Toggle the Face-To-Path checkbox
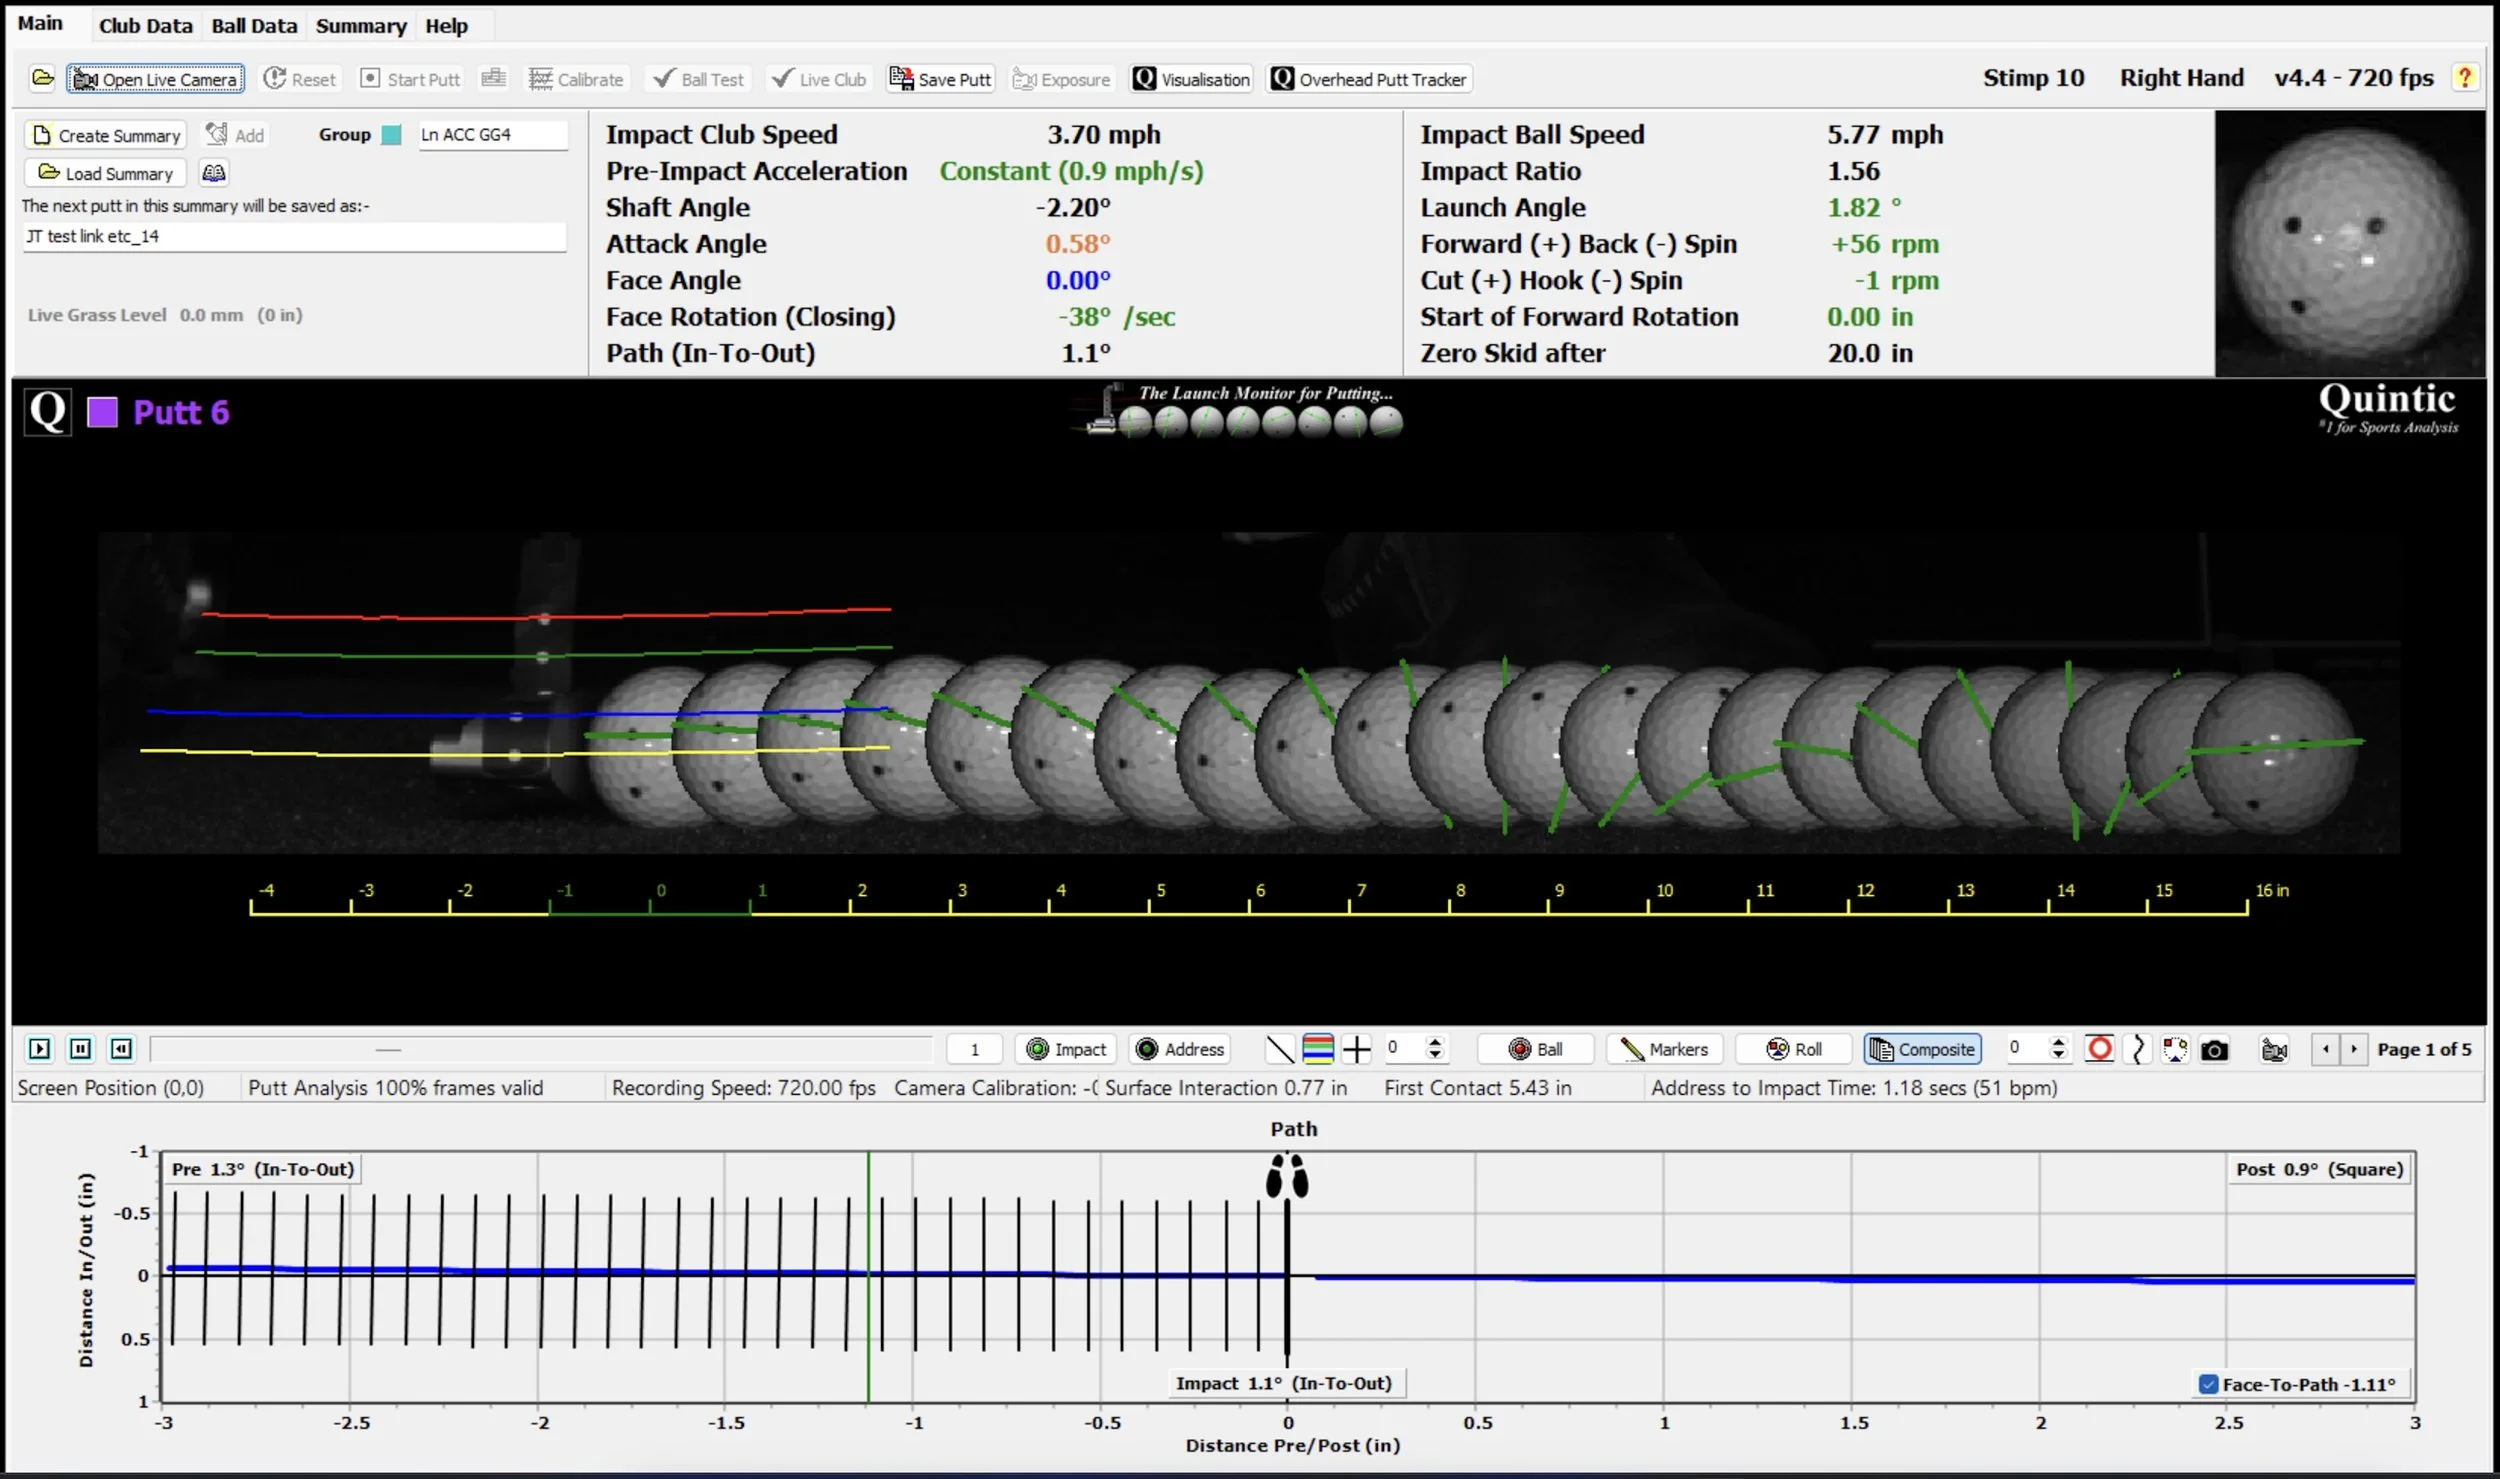The image size is (2500, 1479). (x=2209, y=1384)
